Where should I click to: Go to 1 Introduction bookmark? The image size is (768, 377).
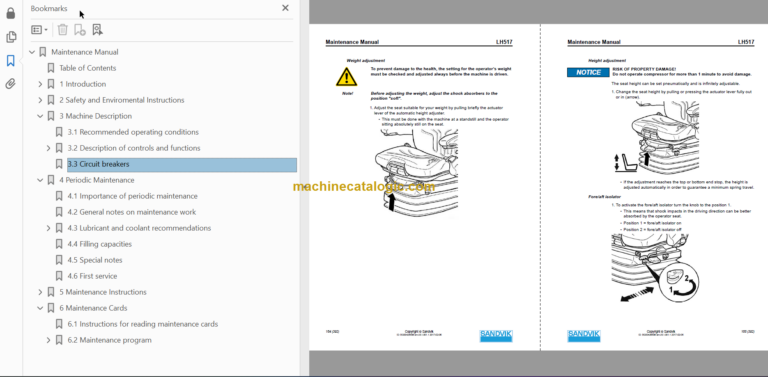click(x=82, y=84)
